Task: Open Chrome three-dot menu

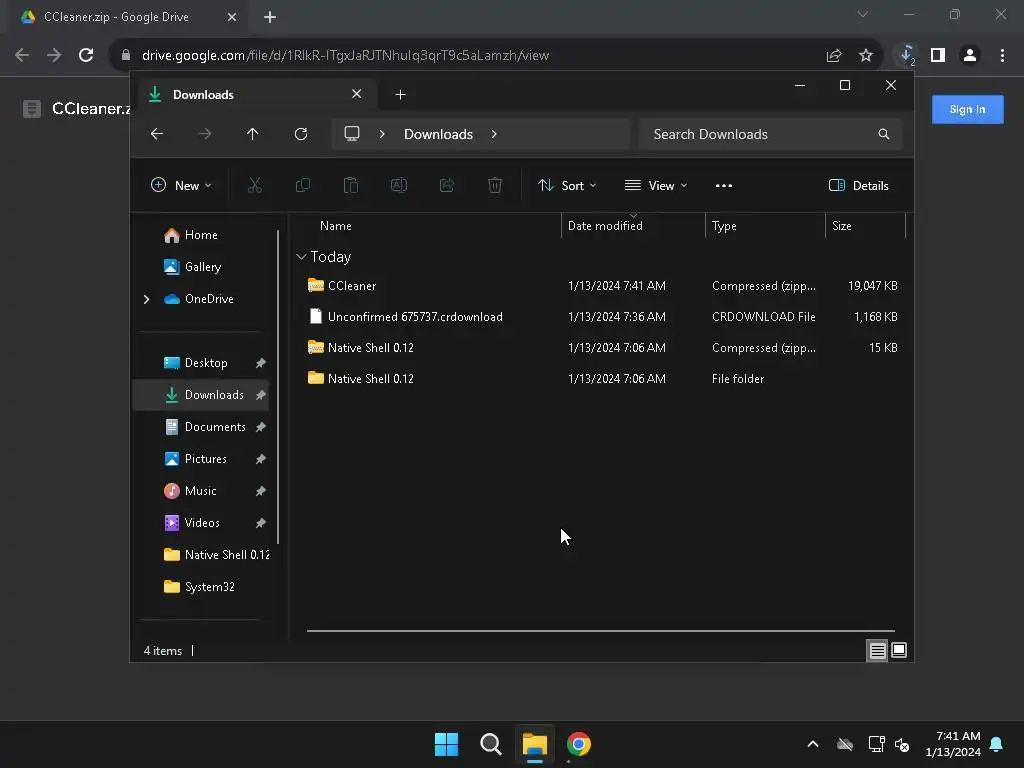Action: [1002, 55]
